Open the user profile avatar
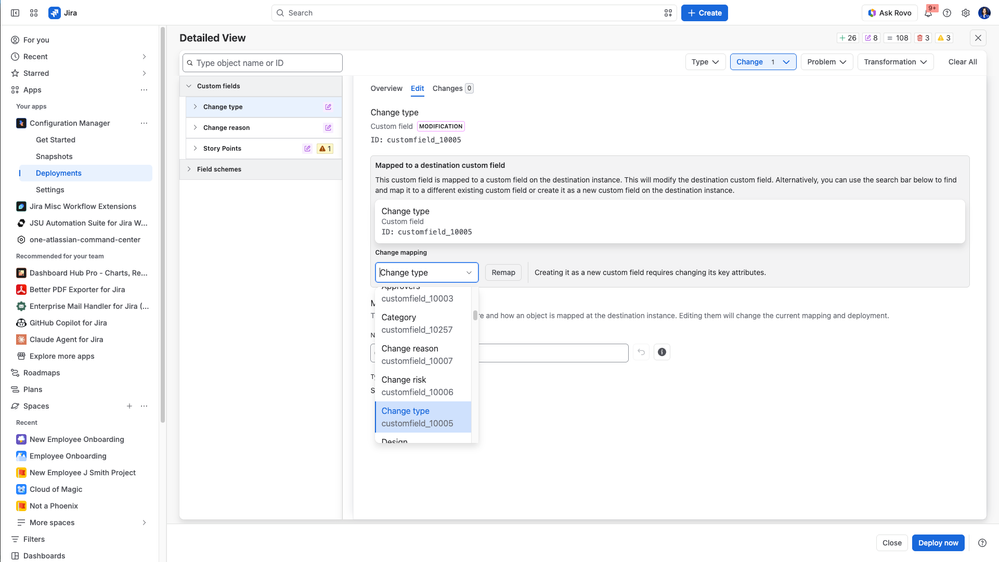The image size is (999, 562). pos(984,13)
